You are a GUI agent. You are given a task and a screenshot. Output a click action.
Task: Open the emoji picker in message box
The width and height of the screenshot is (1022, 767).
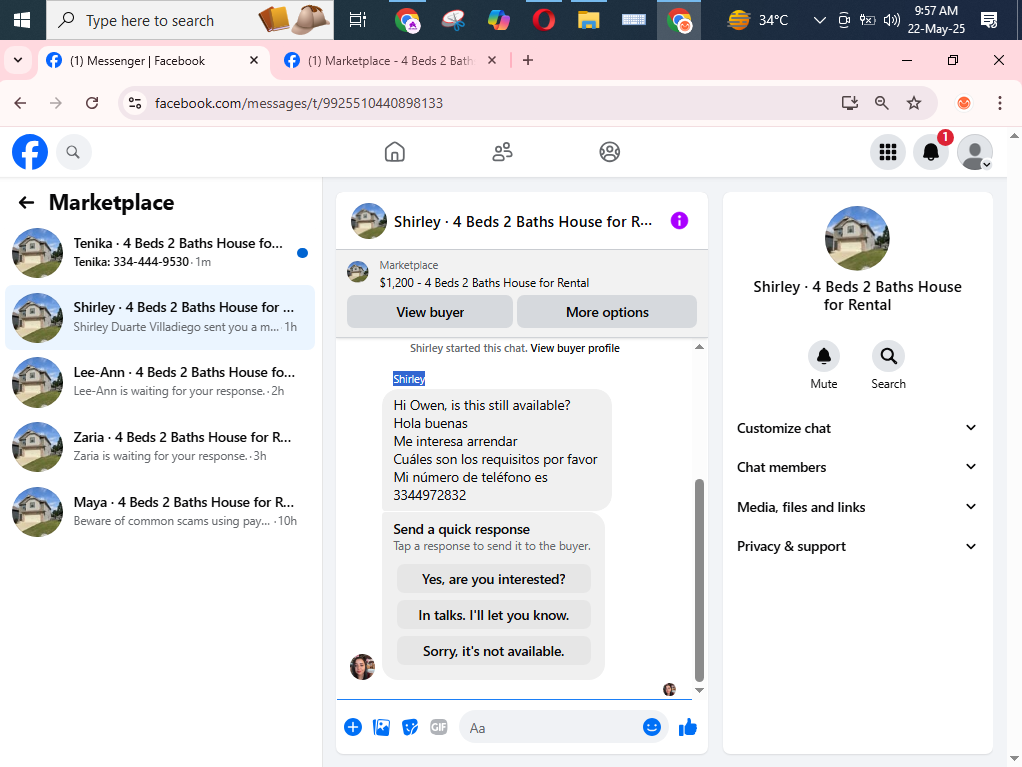click(652, 727)
